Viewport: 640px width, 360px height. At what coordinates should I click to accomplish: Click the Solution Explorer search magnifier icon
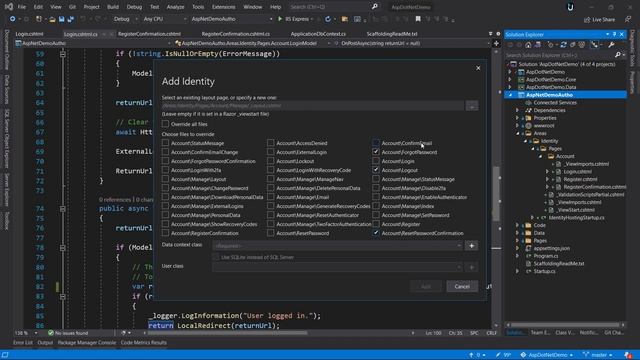click(618, 55)
